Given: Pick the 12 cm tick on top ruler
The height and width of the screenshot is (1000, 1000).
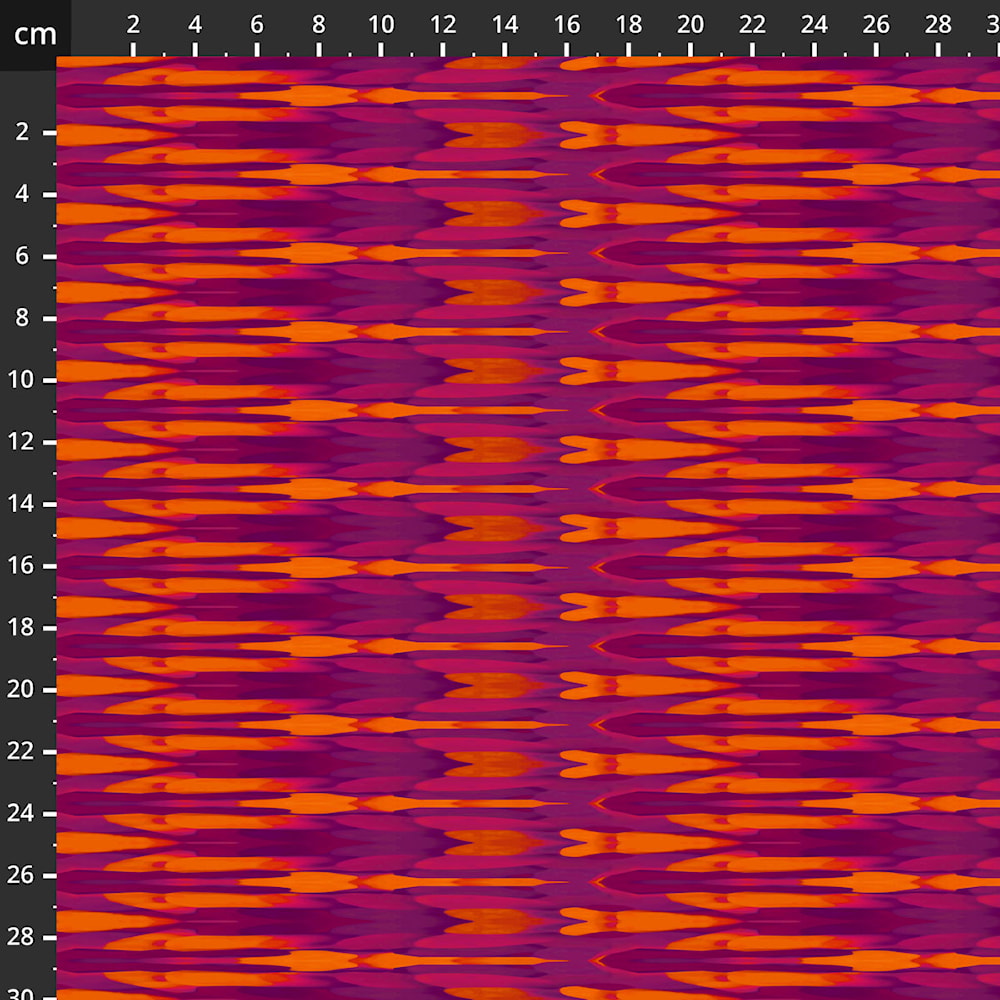Looking at the screenshot, I should tap(443, 26).
